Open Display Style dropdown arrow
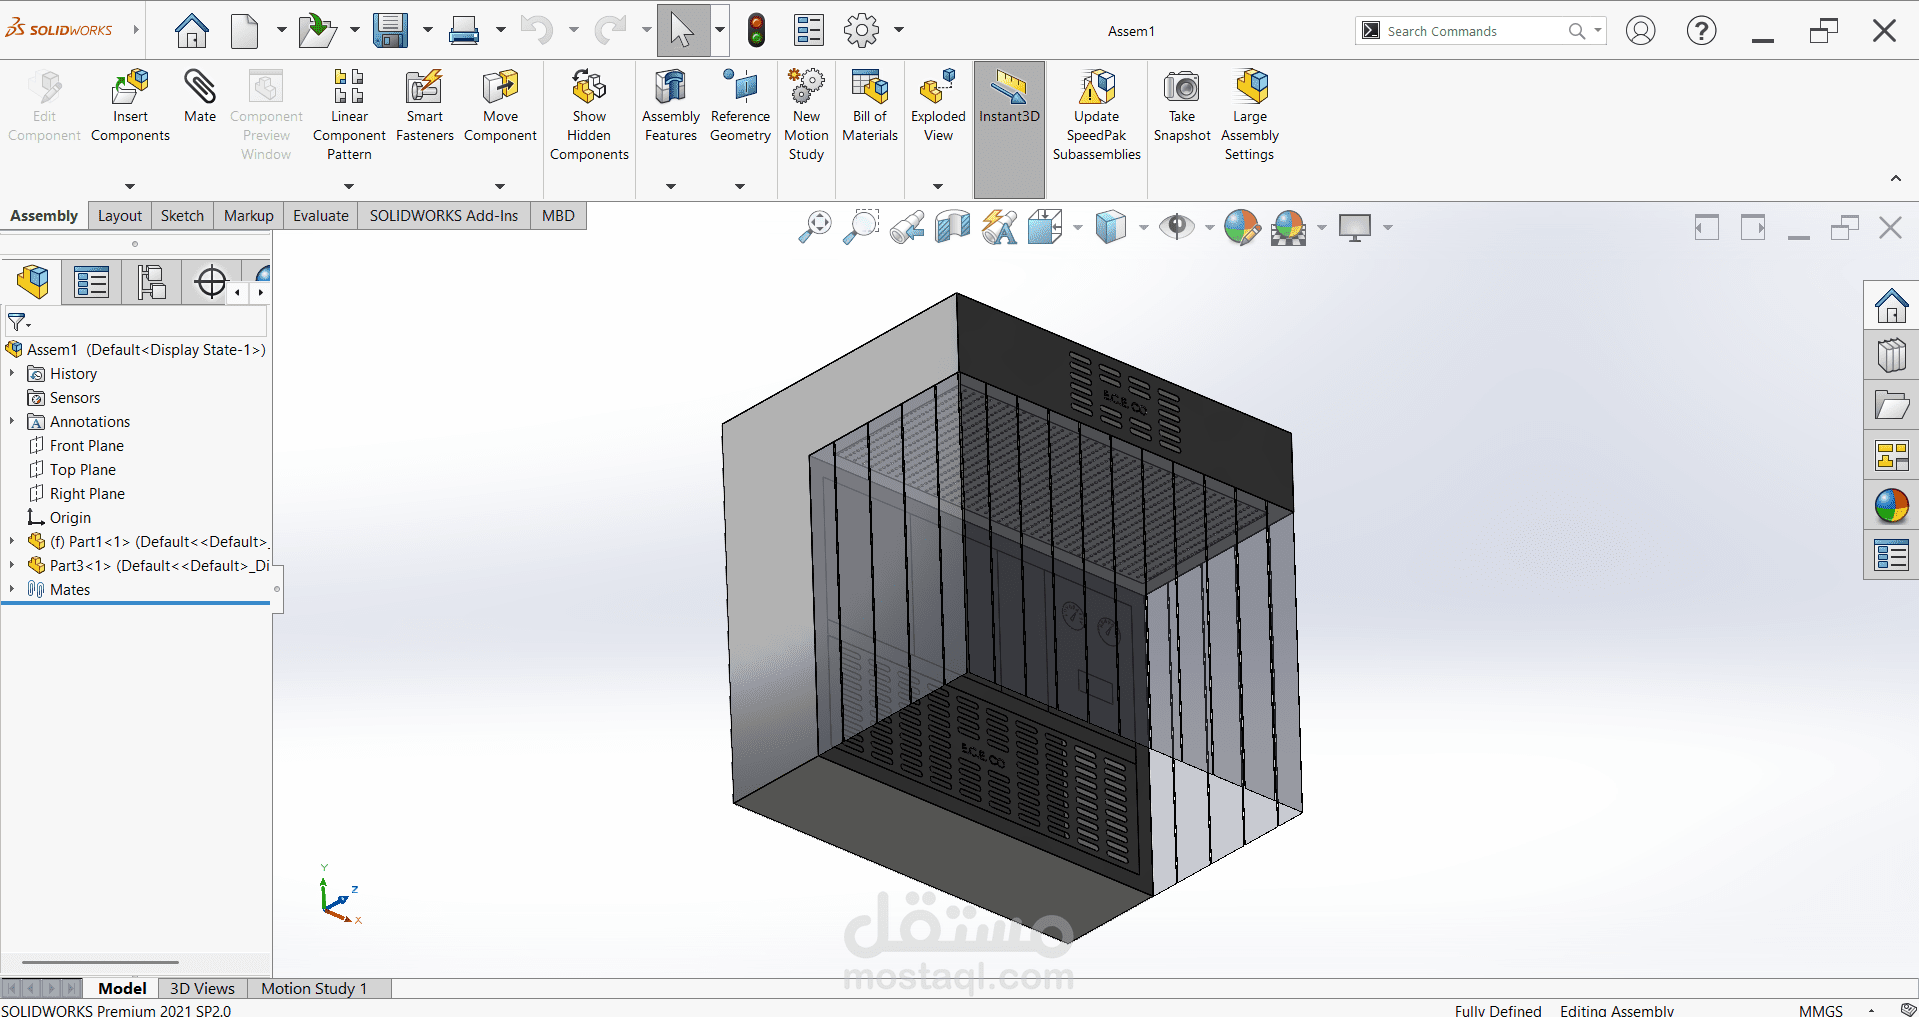1919x1017 pixels. [1143, 228]
